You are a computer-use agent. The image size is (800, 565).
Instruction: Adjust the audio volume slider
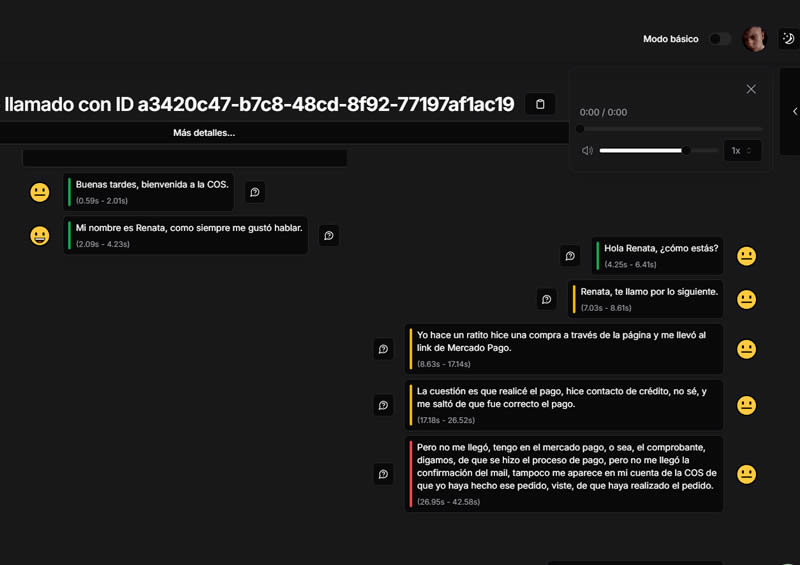658,151
